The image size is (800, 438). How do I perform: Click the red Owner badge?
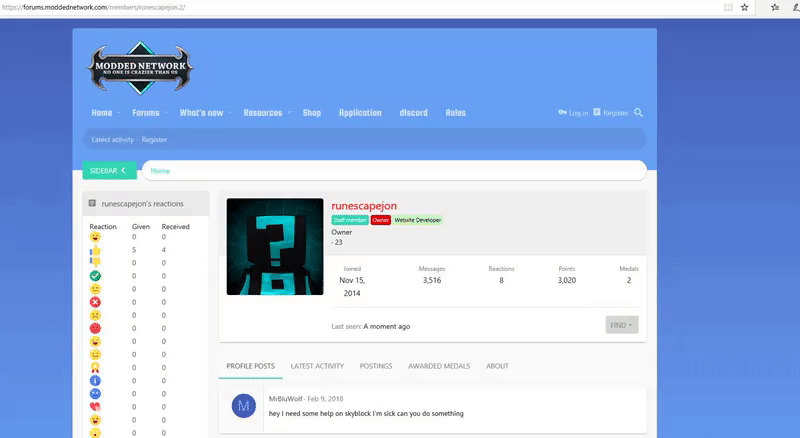[x=381, y=220]
